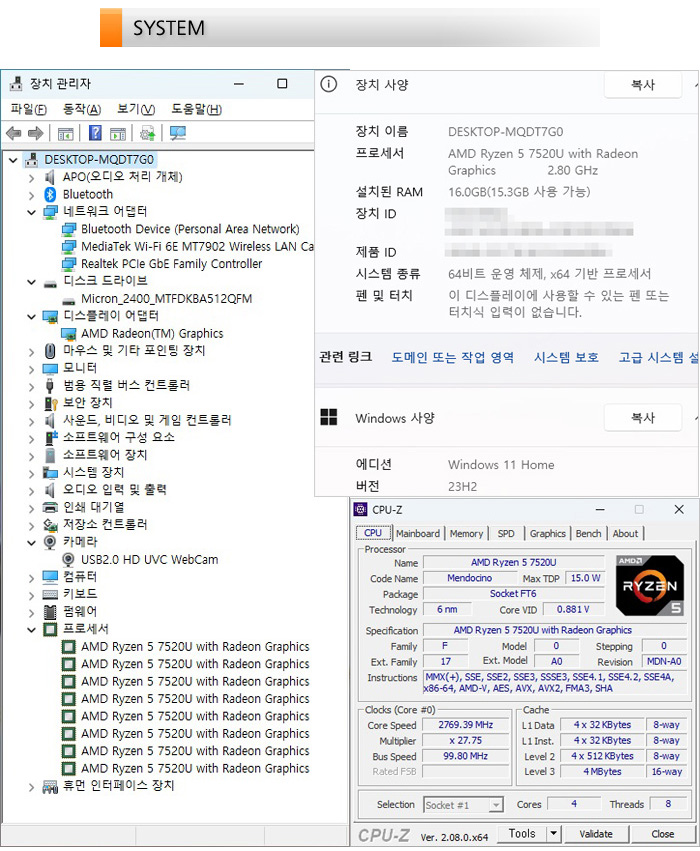Click the Tools button in CPU-Z

(522, 834)
